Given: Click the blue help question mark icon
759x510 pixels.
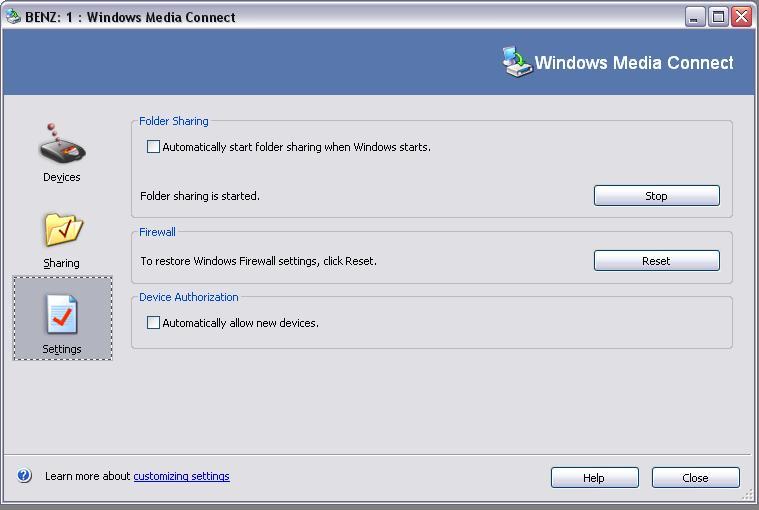Looking at the screenshot, I should pos(24,476).
